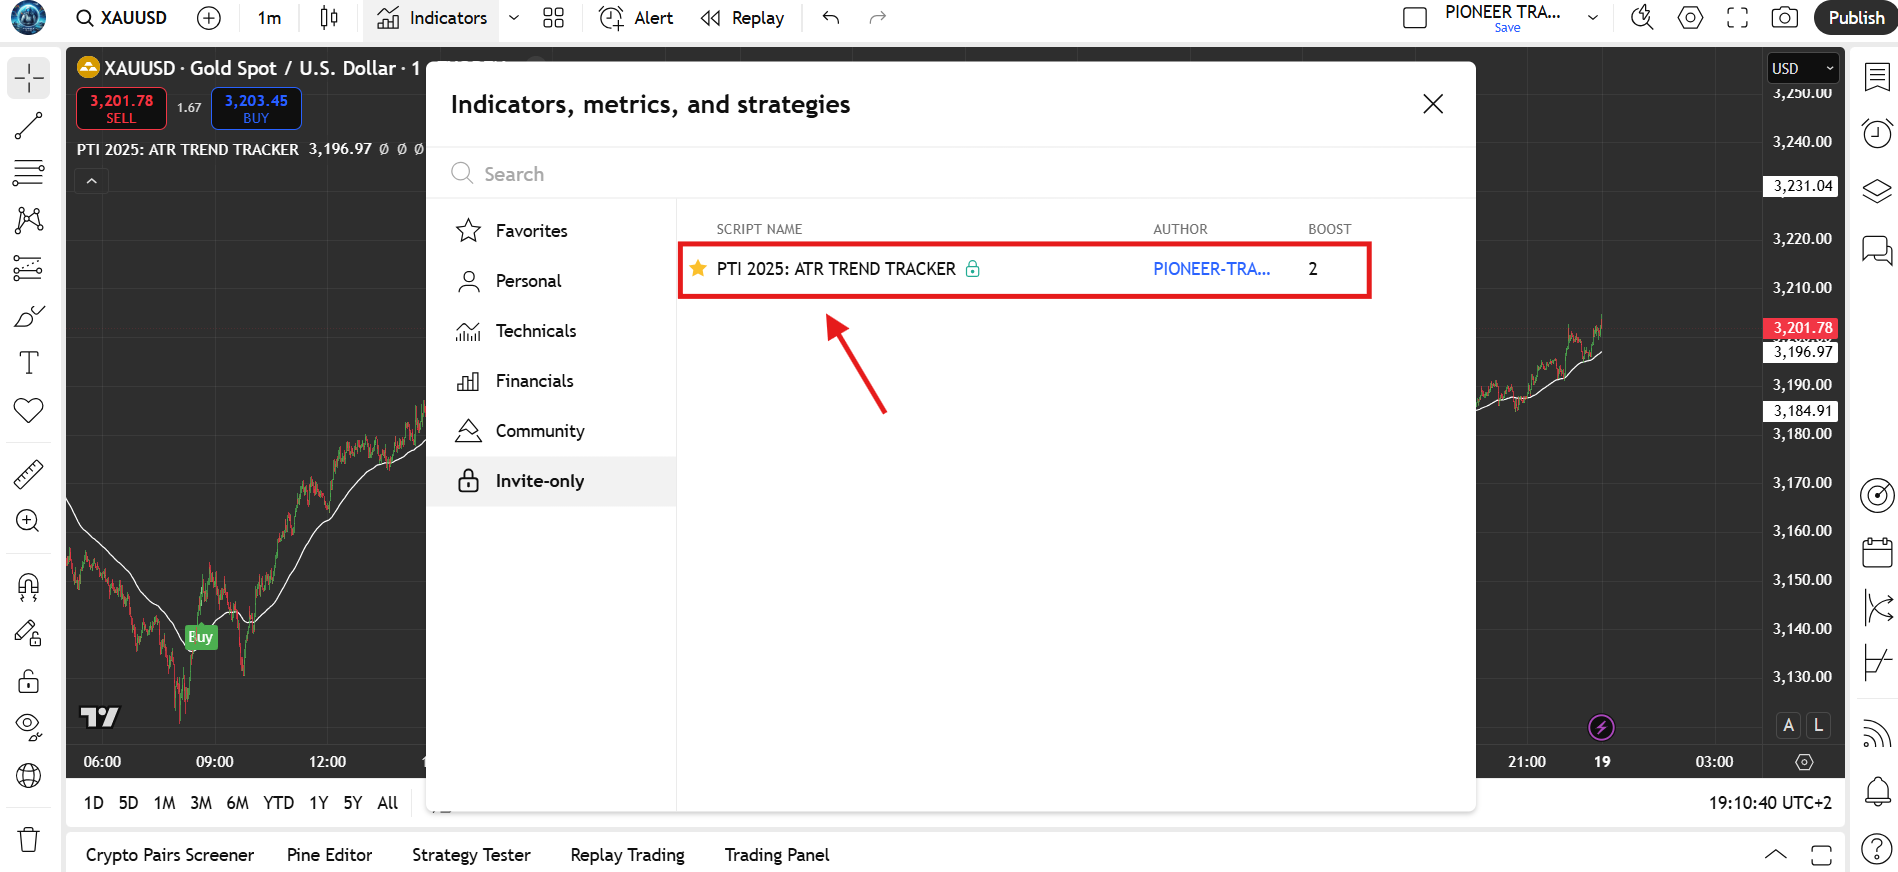Open the target icon in the right sidebar
This screenshot has width=1898, height=872.
pyautogui.click(x=1877, y=495)
